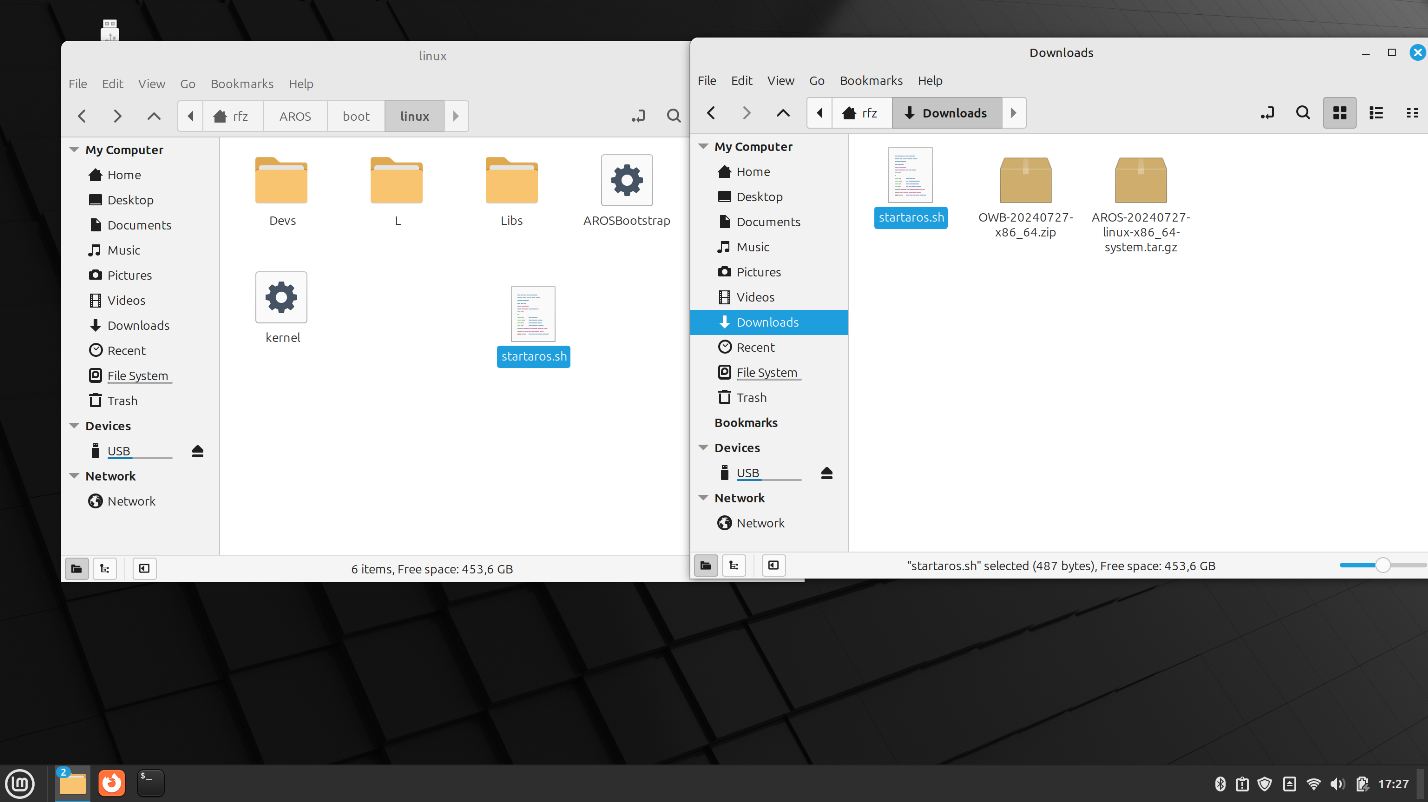1428x802 pixels.
Task: Go up one folder in Downloads window
Action: click(783, 113)
